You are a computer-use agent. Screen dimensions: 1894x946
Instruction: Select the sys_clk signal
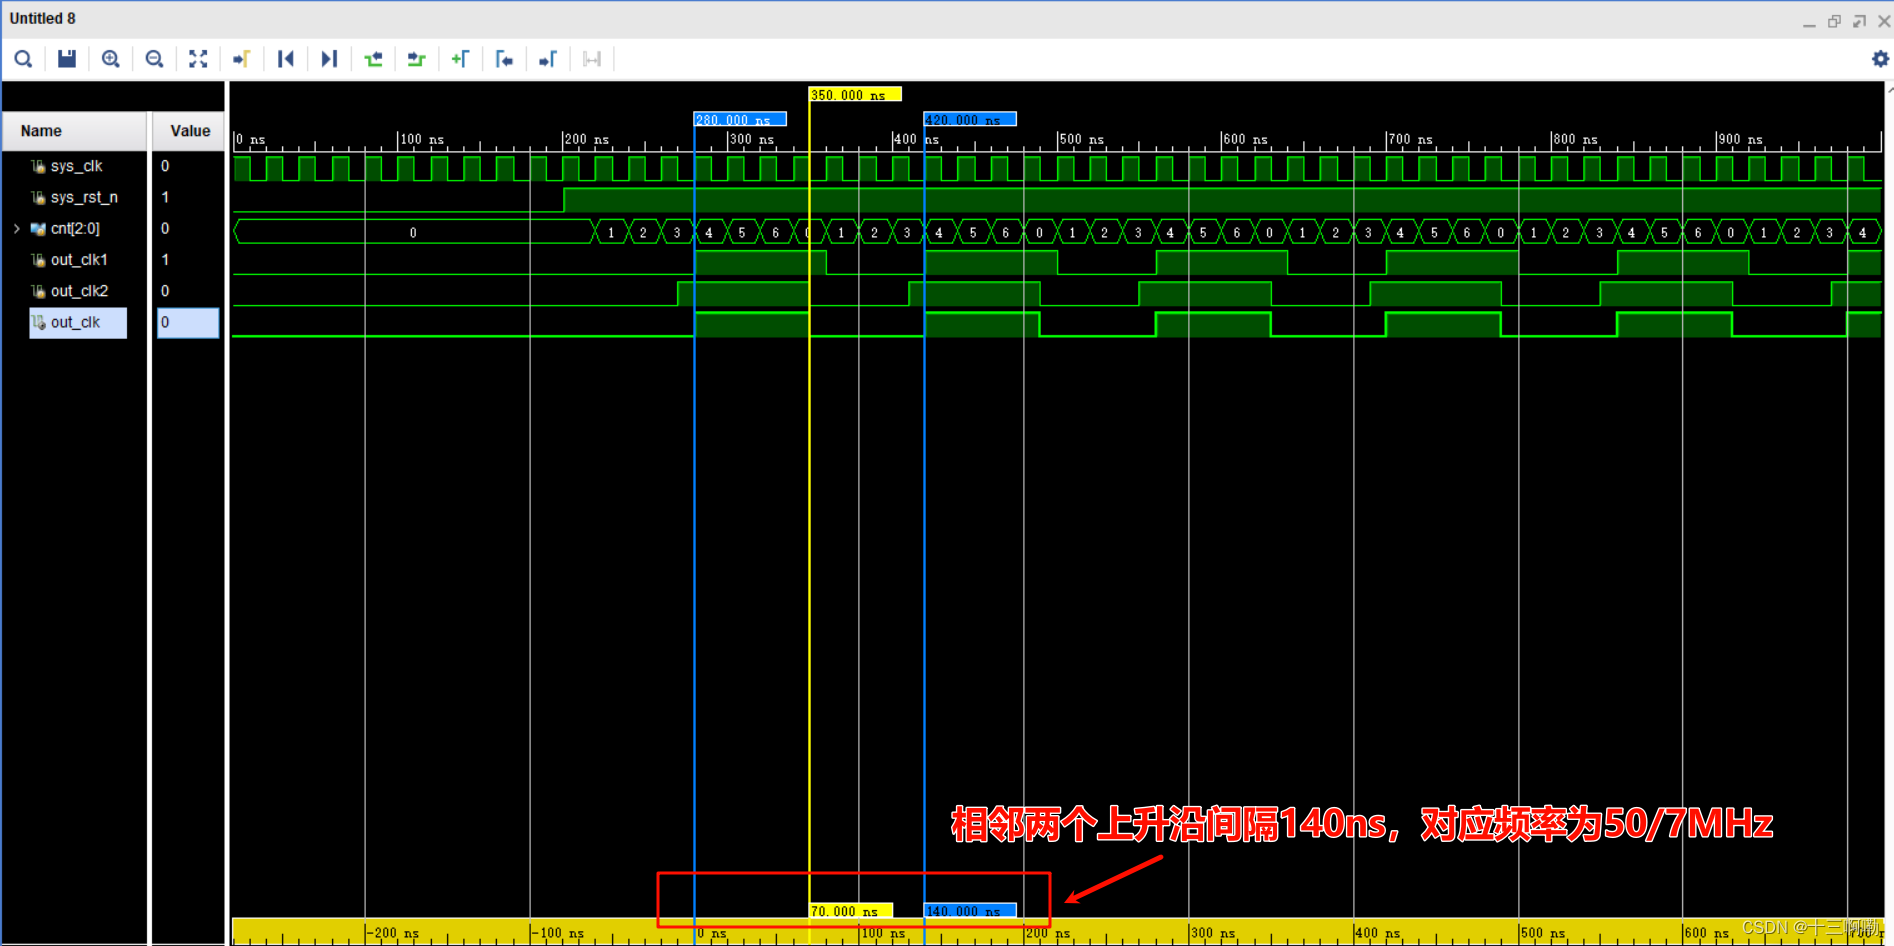coord(75,166)
